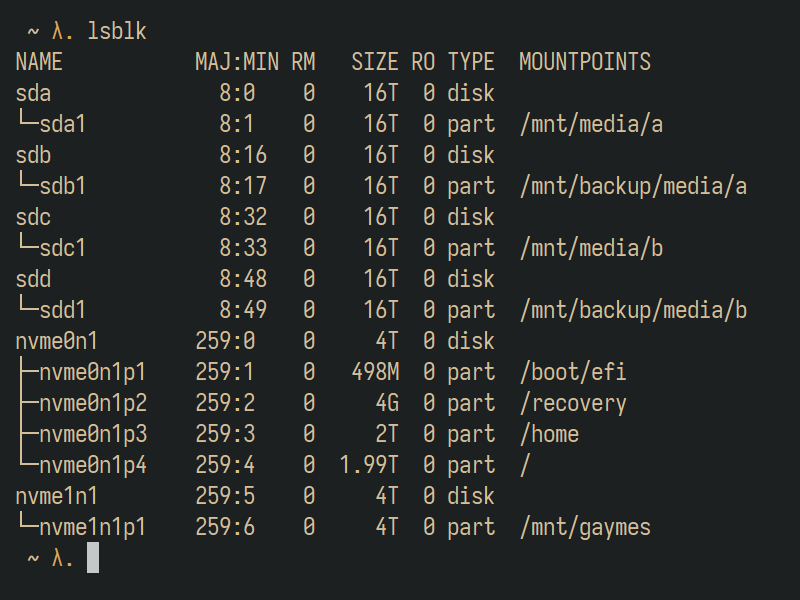800x600 pixels.
Task: Select the nvme1n1p1 partition name
Action: click(93, 528)
